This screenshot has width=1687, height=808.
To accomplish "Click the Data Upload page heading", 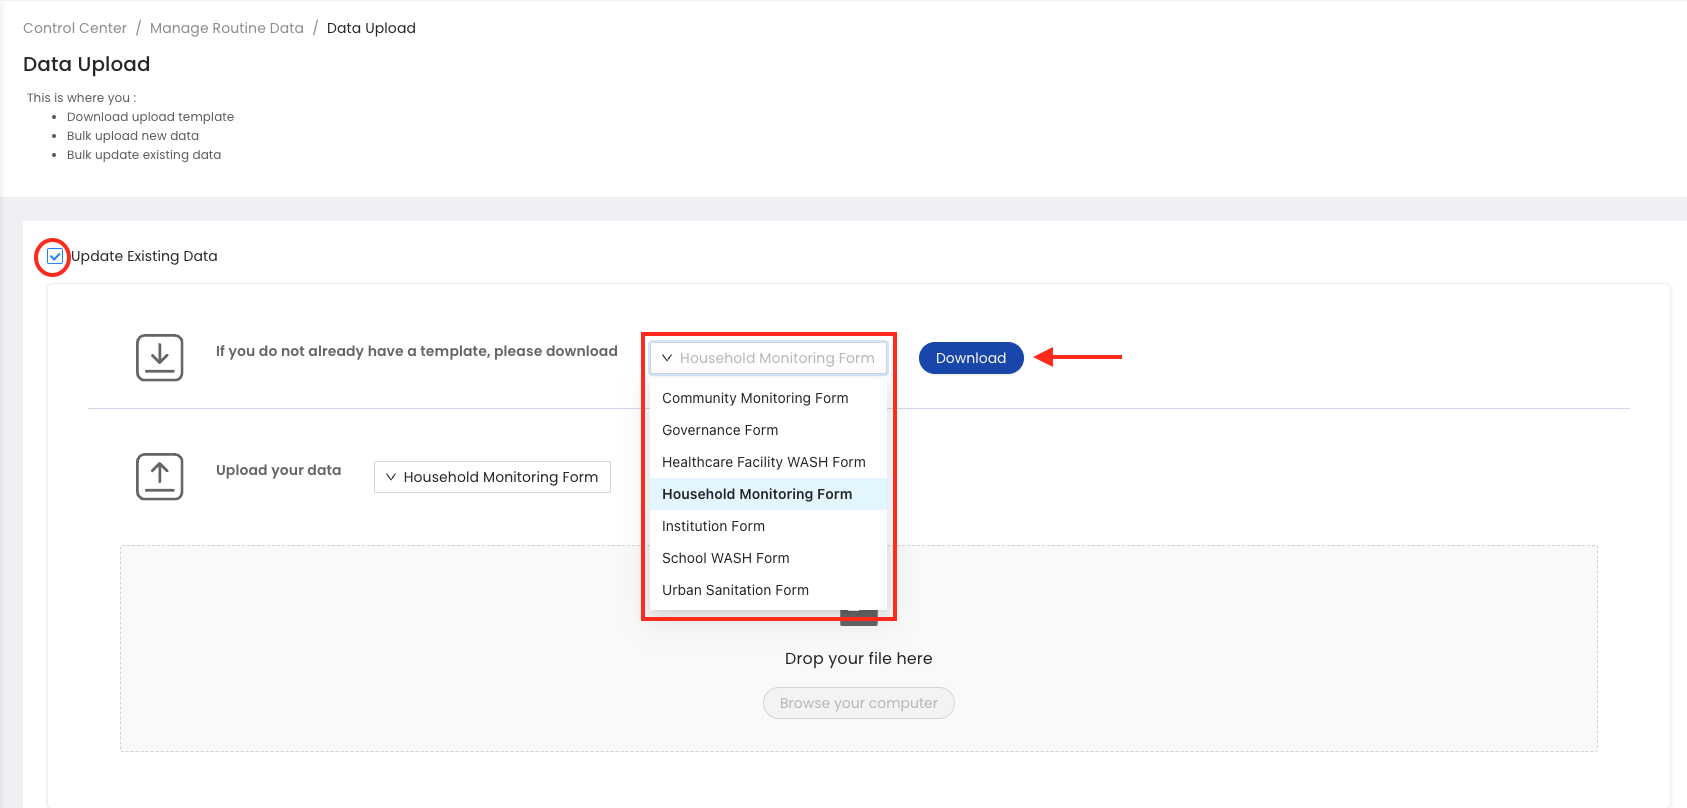I will click(87, 64).
